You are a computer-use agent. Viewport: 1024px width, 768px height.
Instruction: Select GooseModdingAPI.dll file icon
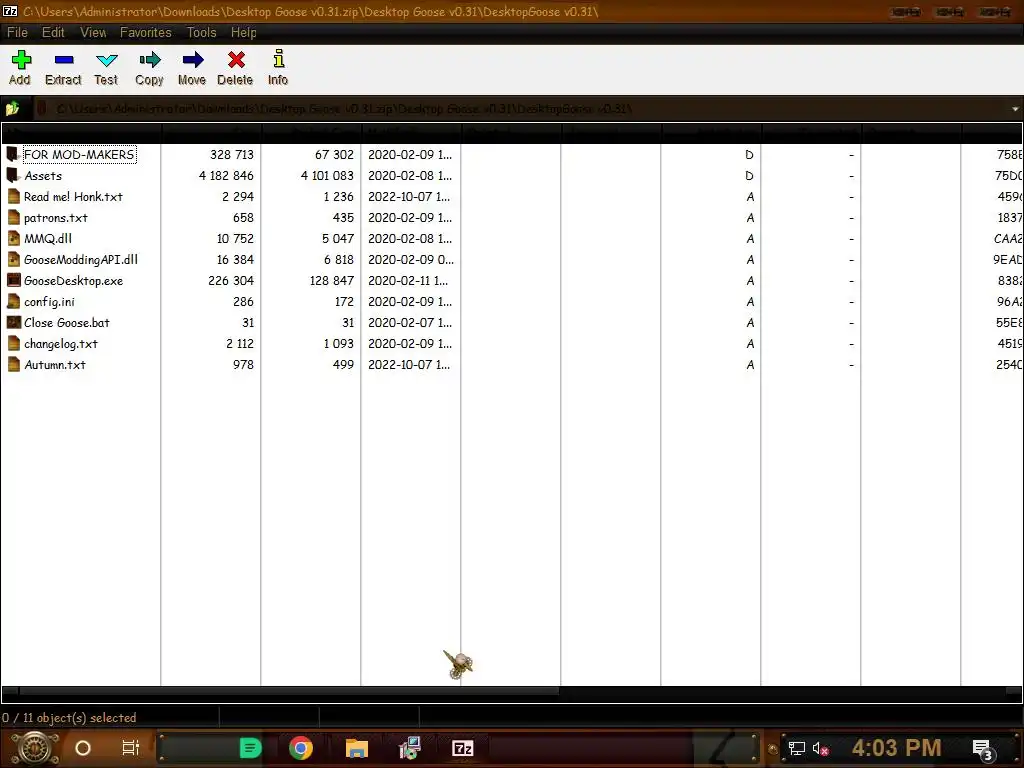tap(14, 259)
